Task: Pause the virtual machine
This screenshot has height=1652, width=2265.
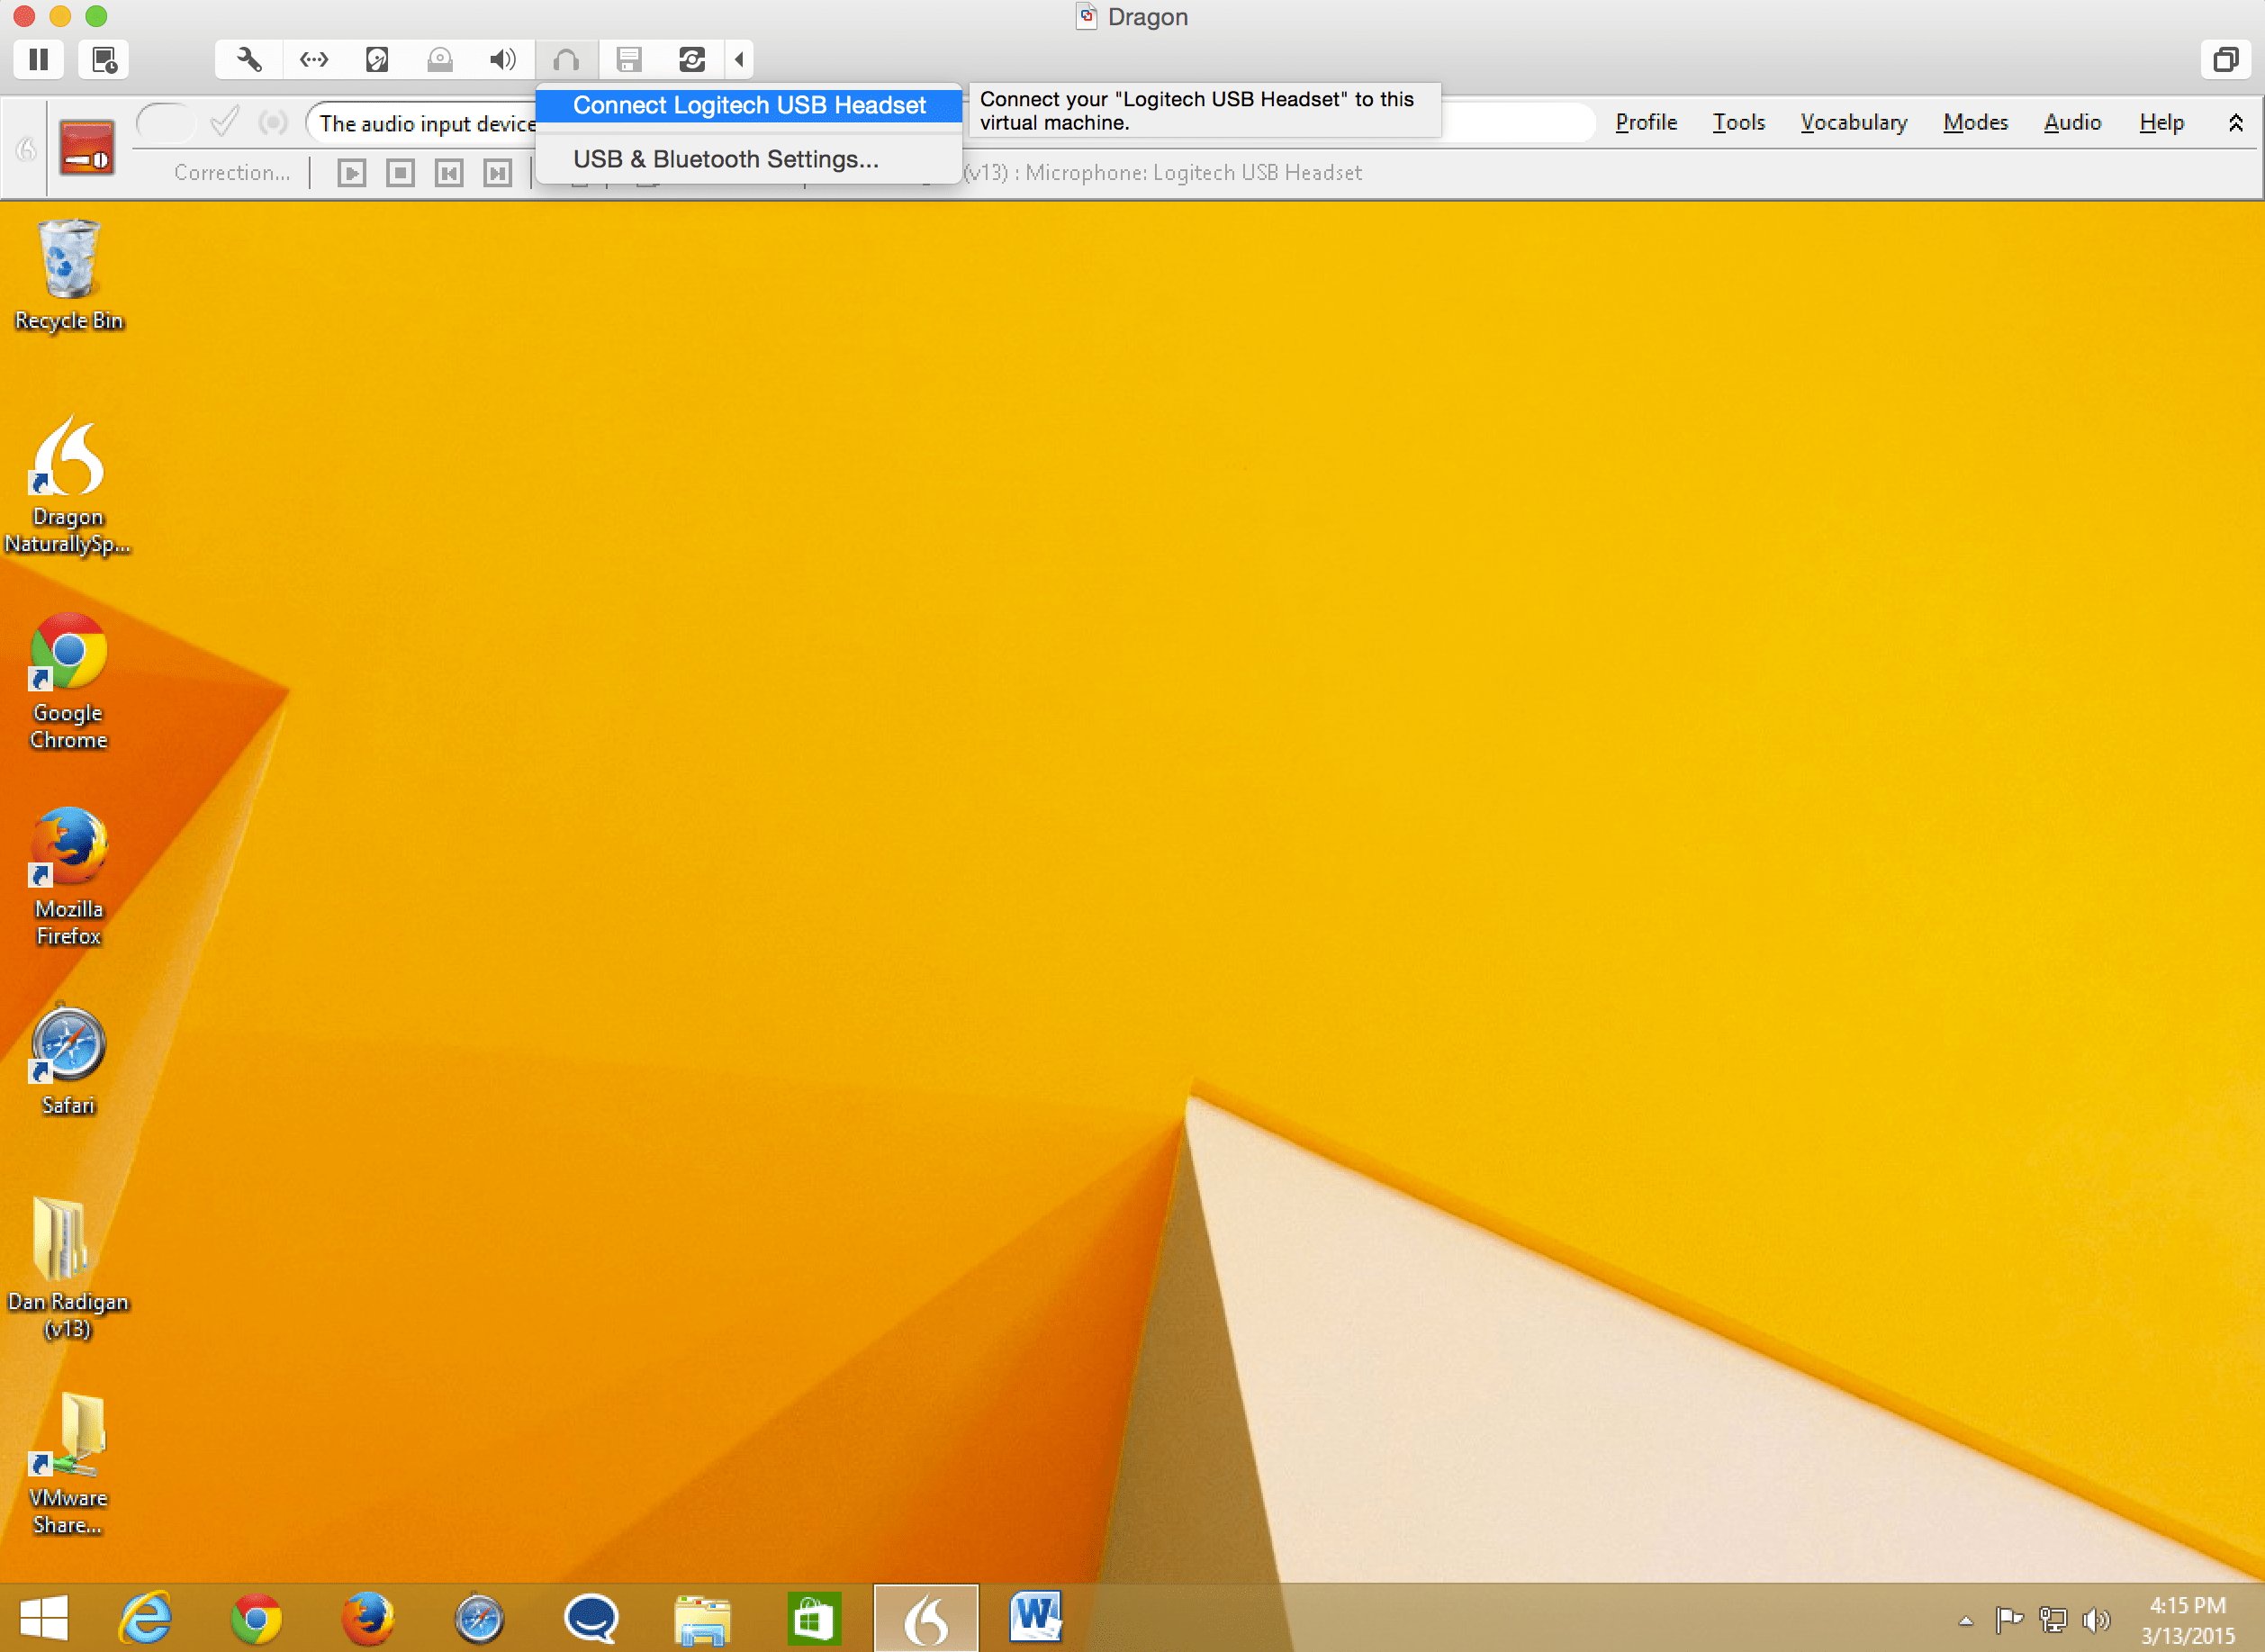Action: 39,60
